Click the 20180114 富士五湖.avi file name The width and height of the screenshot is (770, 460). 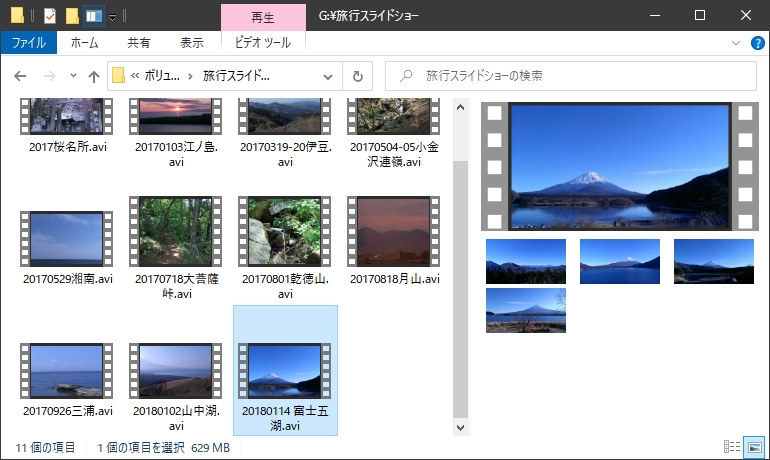pyautogui.click(x=285, y=418)
